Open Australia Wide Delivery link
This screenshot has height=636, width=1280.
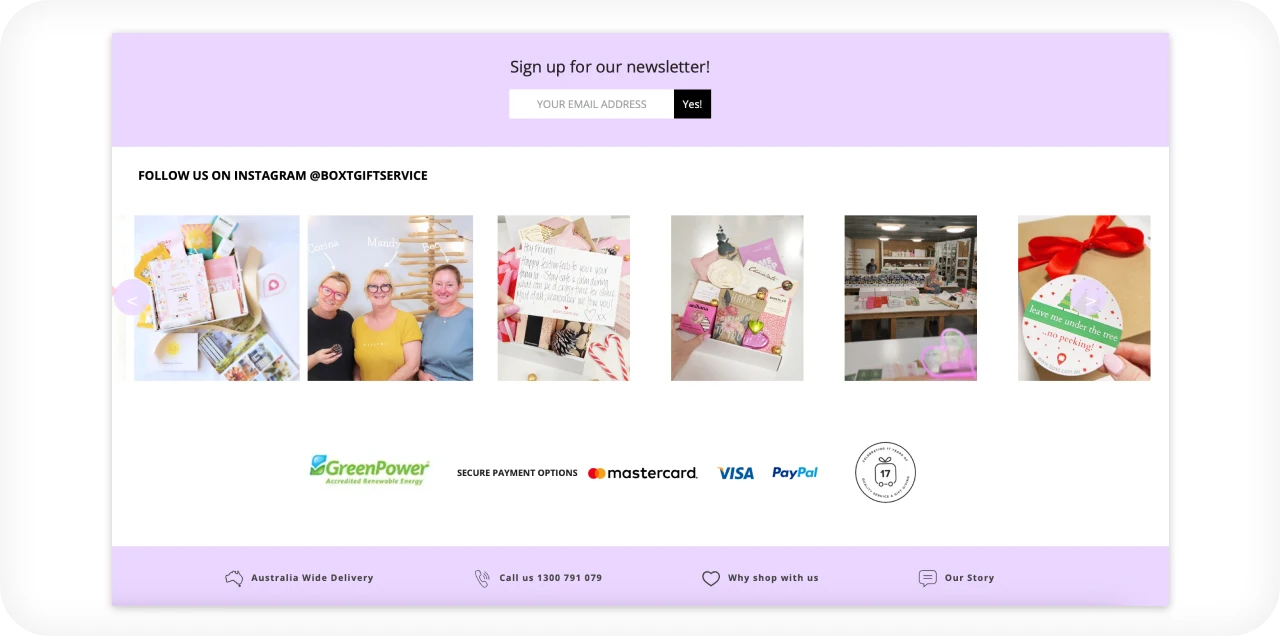click(312, 578)
